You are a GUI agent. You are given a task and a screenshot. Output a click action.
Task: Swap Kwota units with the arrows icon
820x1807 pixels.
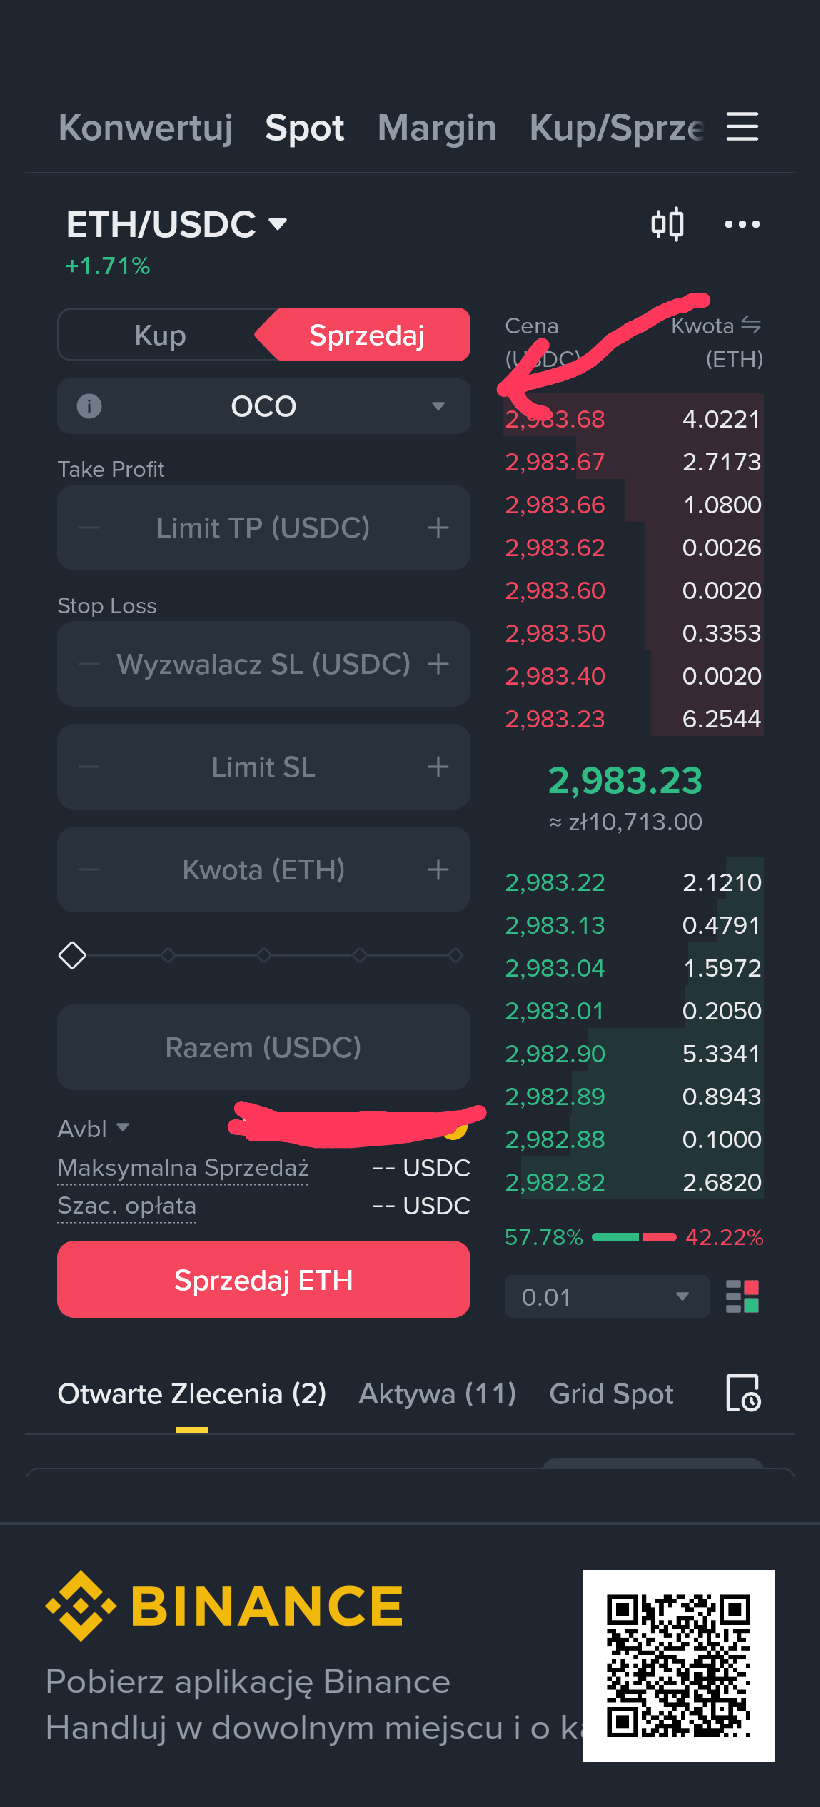pos(751,325)
